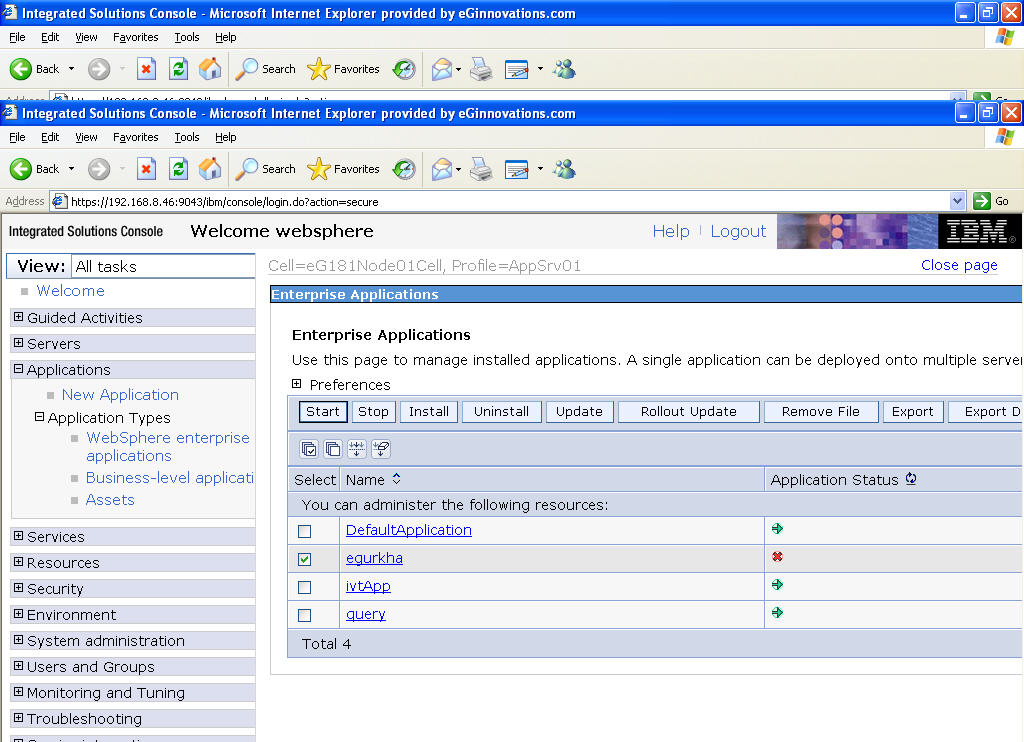The height and width of the screenshot is (742, 1024).
Task: Open the Messenger icon in the front toolbar
Action: (x=564, y=169)
